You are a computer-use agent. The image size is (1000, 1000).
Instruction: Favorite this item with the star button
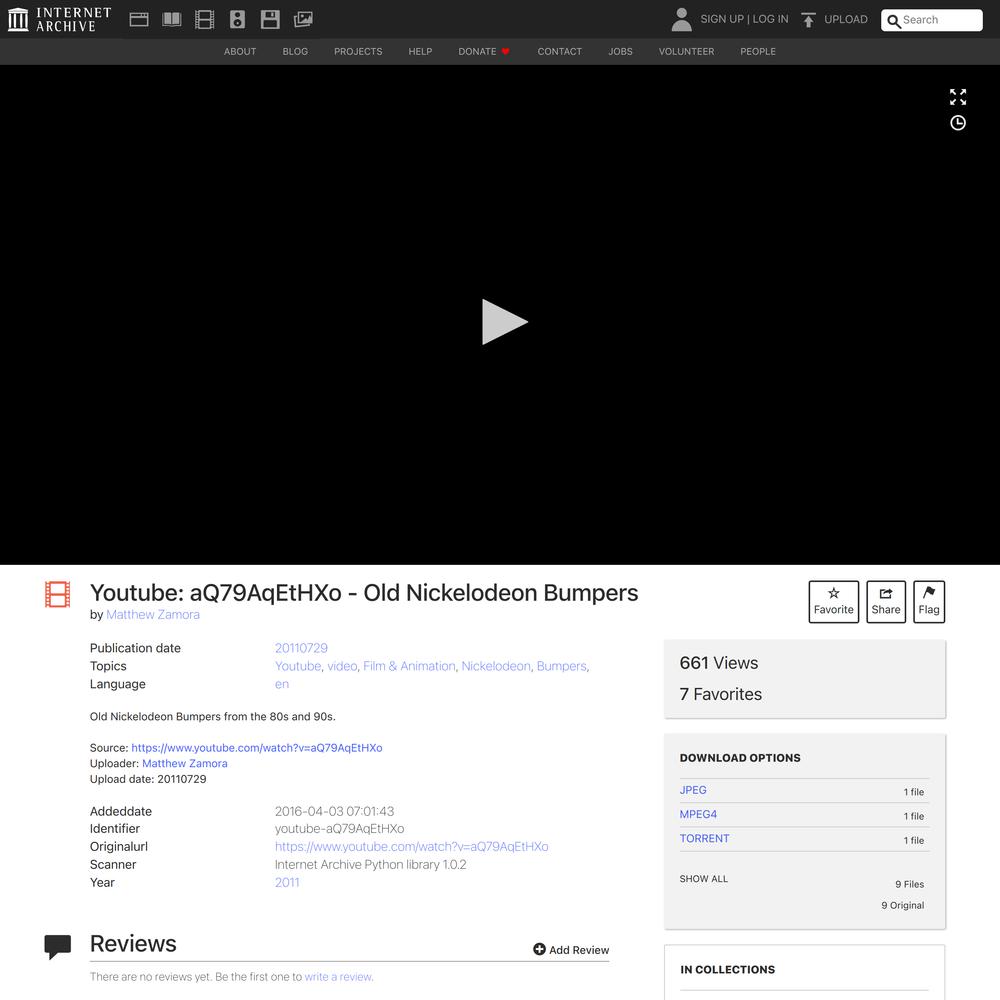pos(834,601)
